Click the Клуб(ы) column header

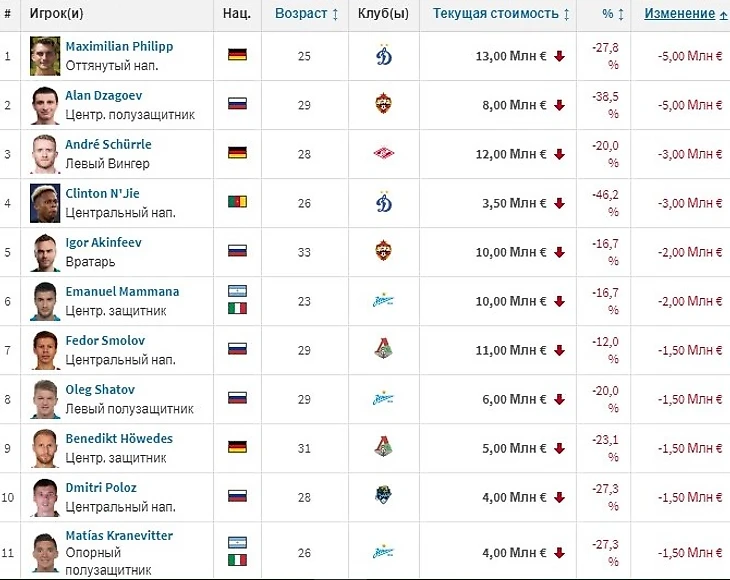coord(383,14)
